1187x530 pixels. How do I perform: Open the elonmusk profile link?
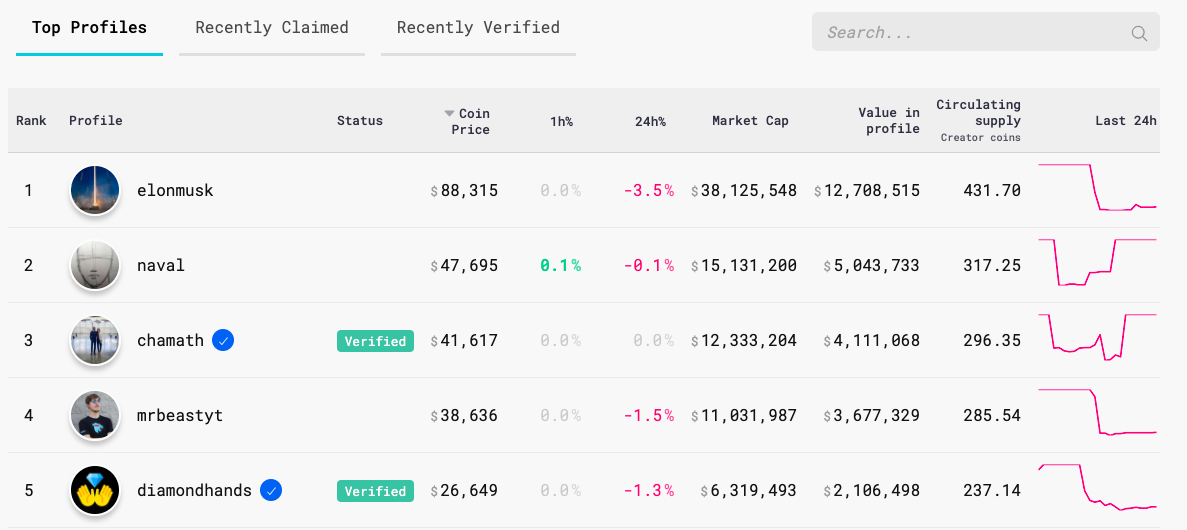tap(175, 191)
